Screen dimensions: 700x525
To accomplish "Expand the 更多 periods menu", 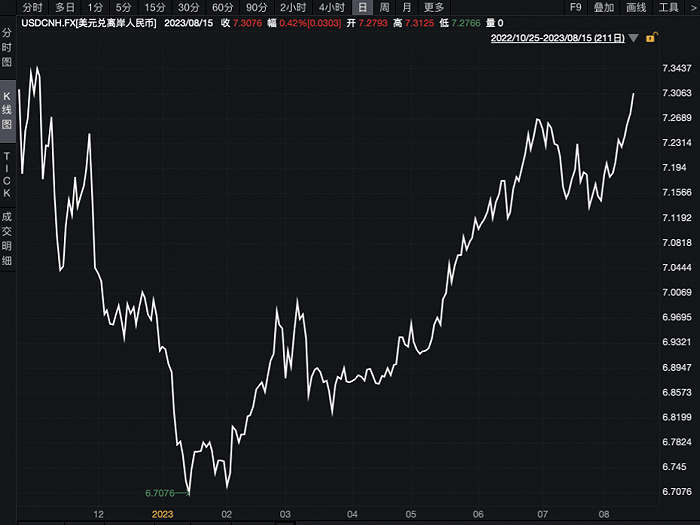I will tap(434, 7).
